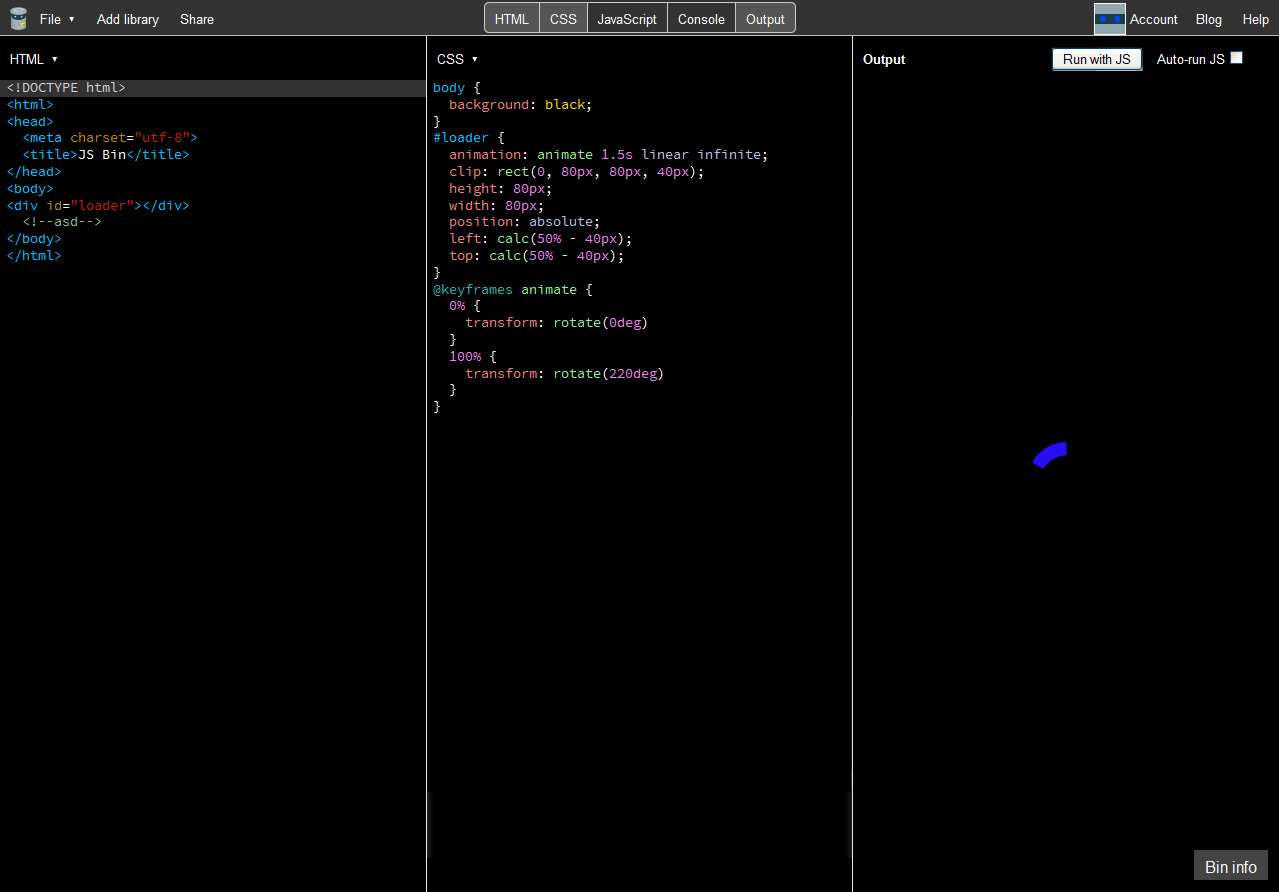Click the #loader selector line
This screenshot has height=892, width=1279.
pyautogui.click(x=469, y=138)
